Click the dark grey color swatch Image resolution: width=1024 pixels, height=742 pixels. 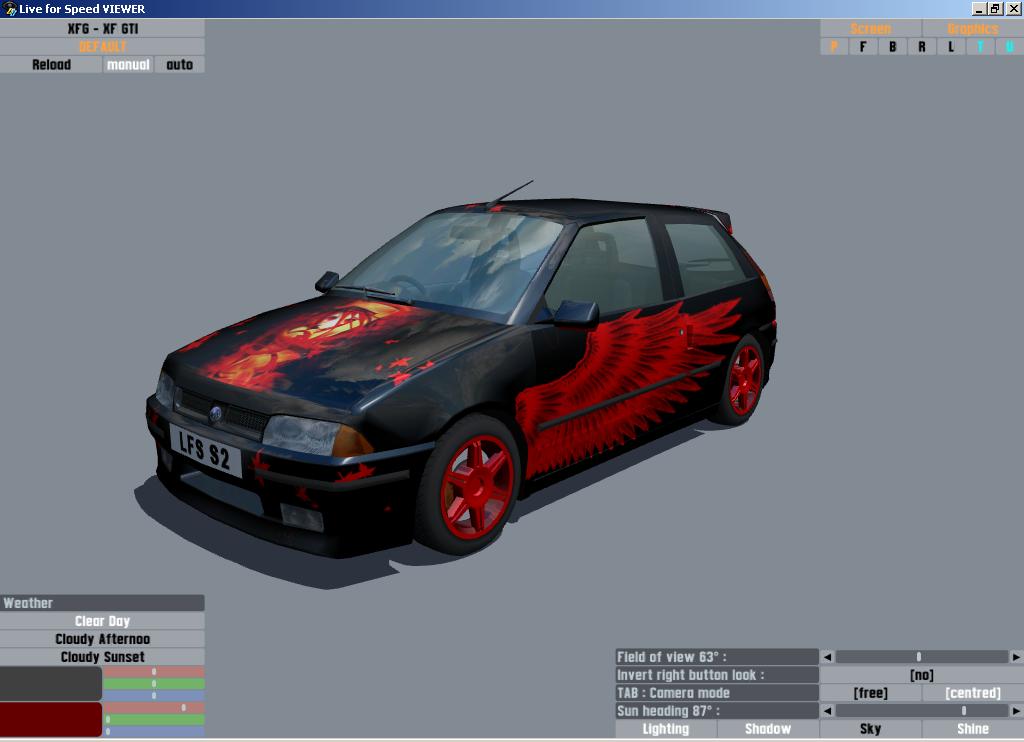(51, 684)
